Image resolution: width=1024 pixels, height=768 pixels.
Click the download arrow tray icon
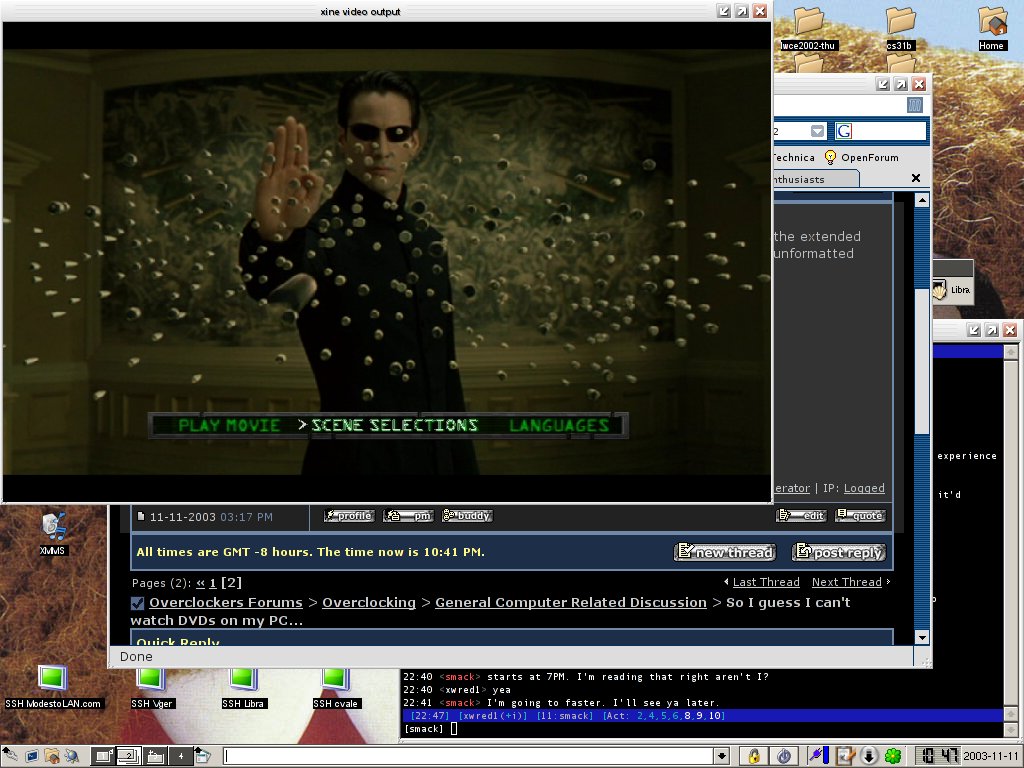tap(869, 756)
